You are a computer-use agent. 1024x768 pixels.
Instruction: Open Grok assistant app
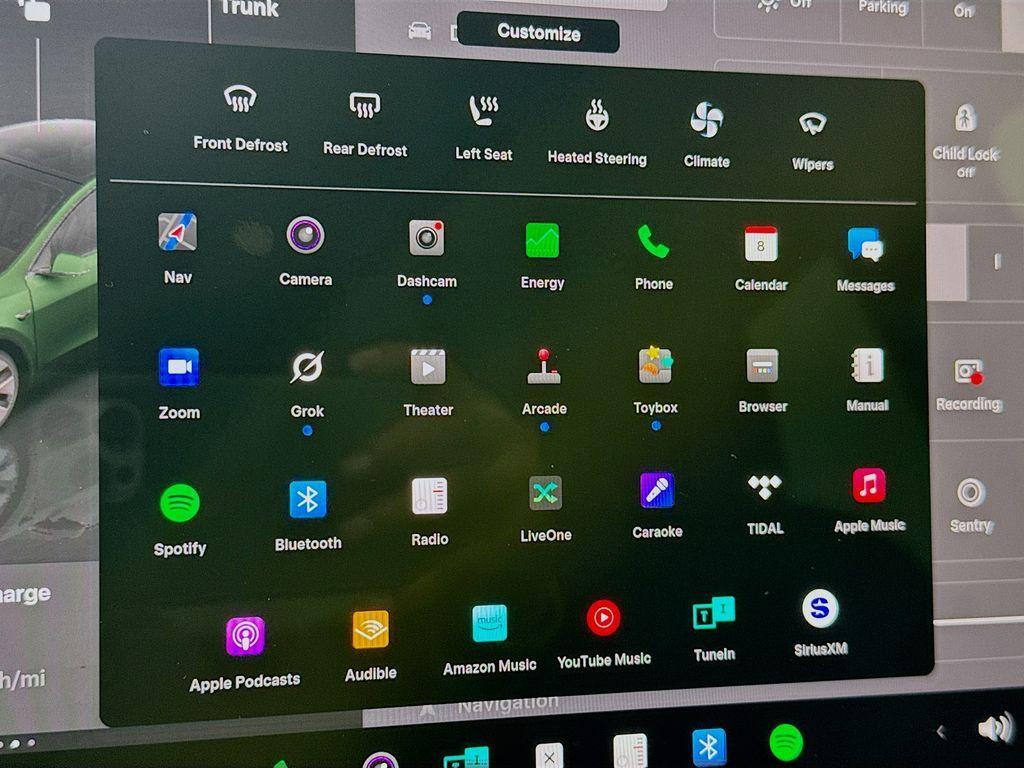(307, 368)
